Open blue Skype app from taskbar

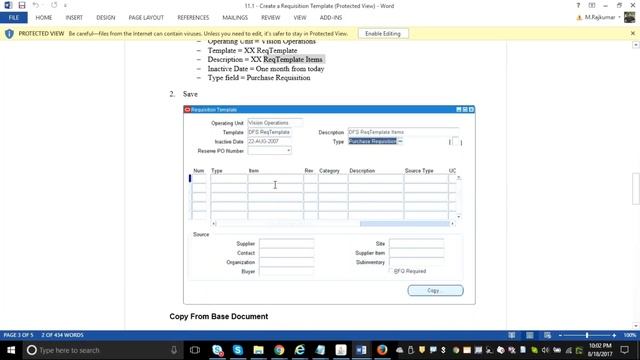click(x=238, y=350)
